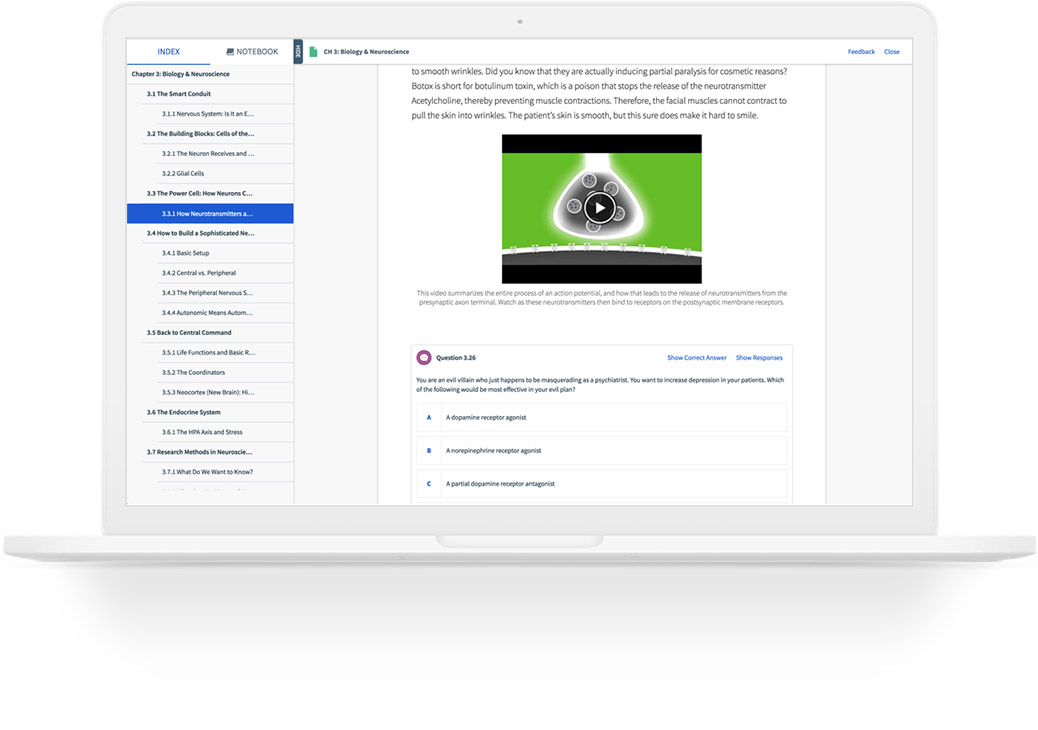The width and height of the screenshot is (1038, 730).
Task: Select answer B norepinephrine receptor agonist
Action: (x=602, y=451)
